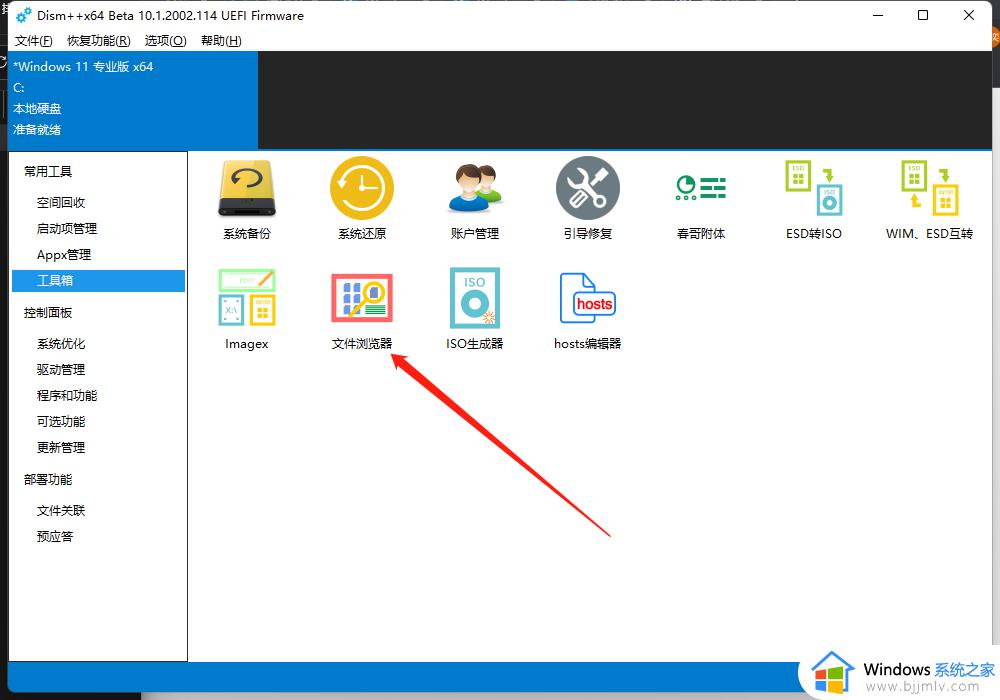Launch the Imagex tool
The width and height of the screenshot is (1000, 700).
coord(247,297)
